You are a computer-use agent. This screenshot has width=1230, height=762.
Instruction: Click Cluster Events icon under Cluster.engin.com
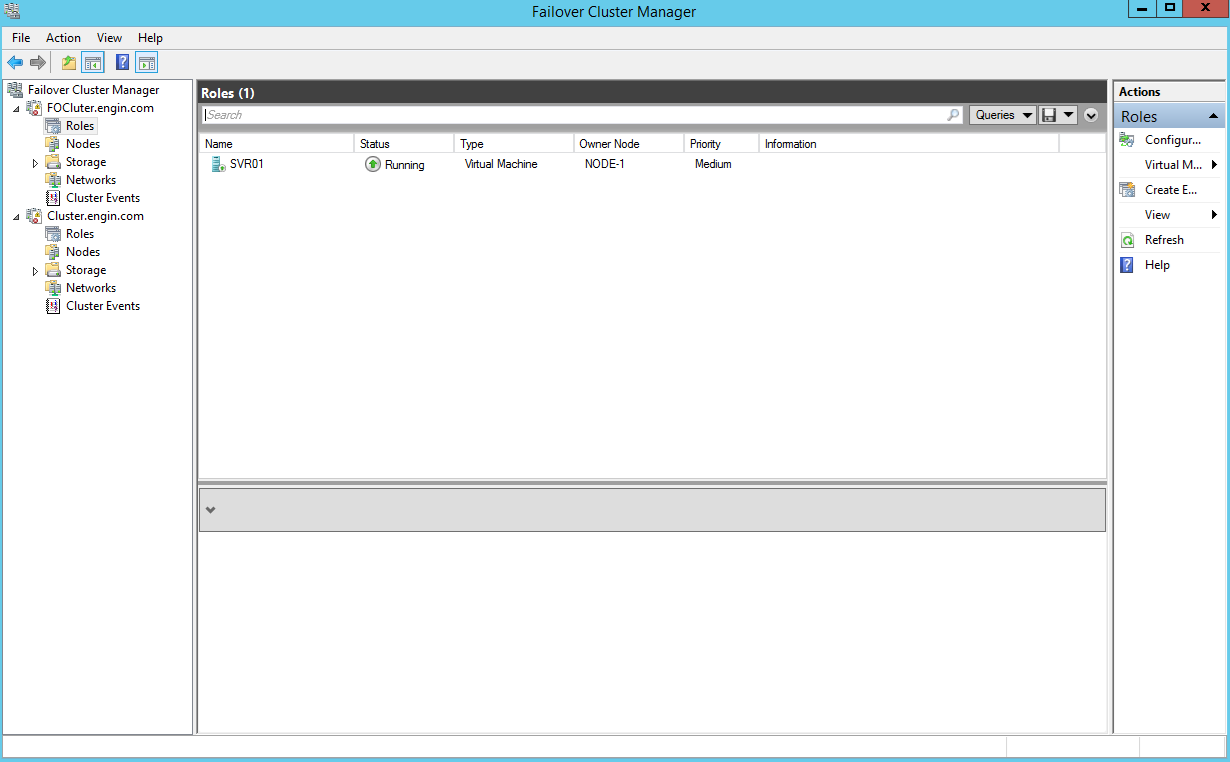[x=53, y=306]
